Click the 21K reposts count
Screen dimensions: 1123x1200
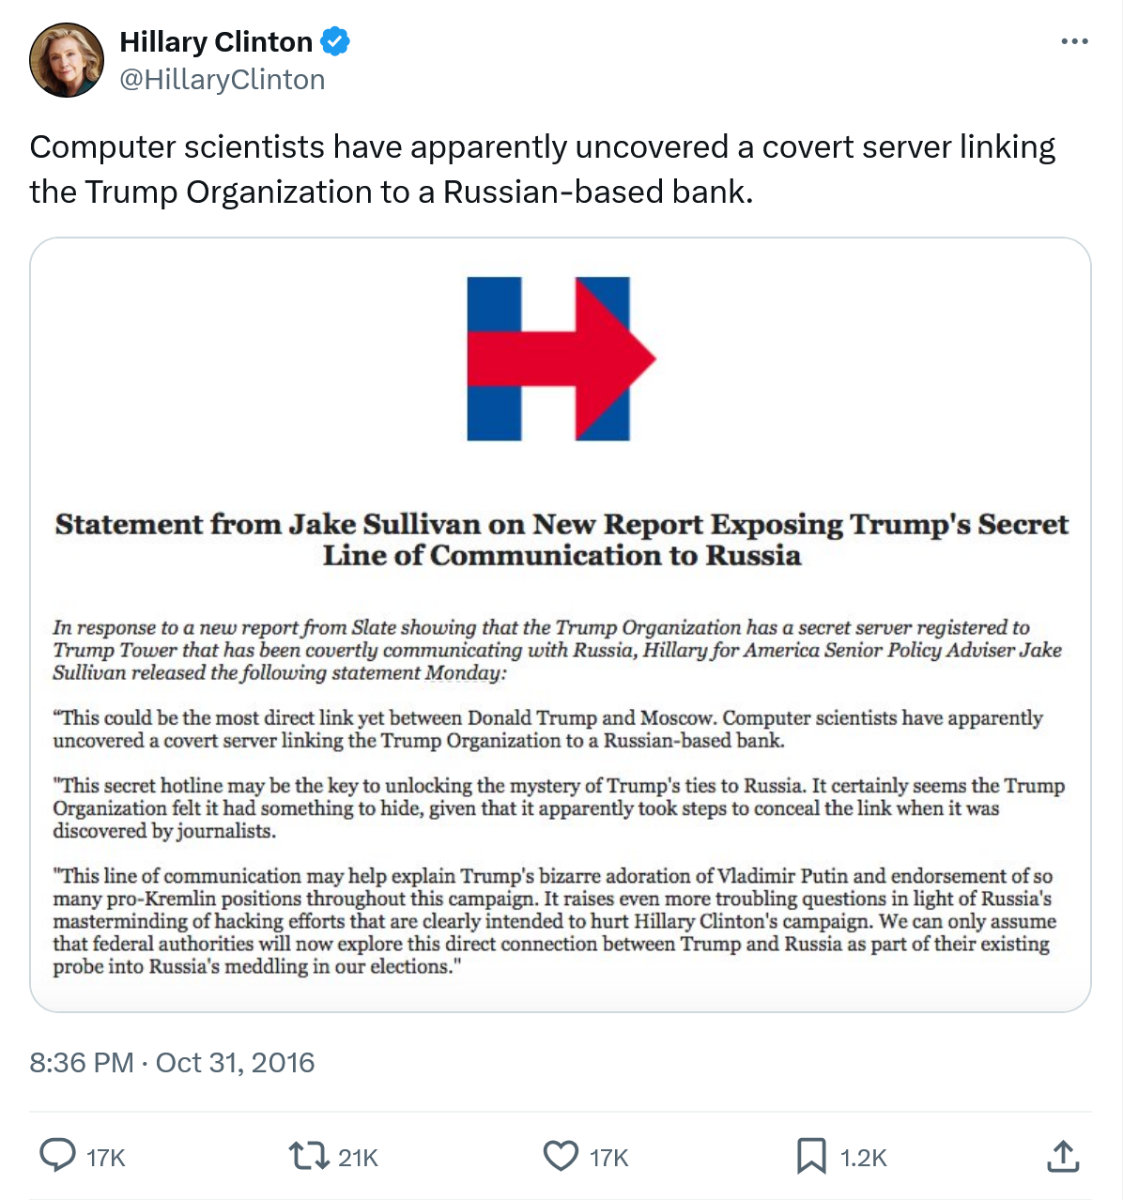pos(358,1158)
